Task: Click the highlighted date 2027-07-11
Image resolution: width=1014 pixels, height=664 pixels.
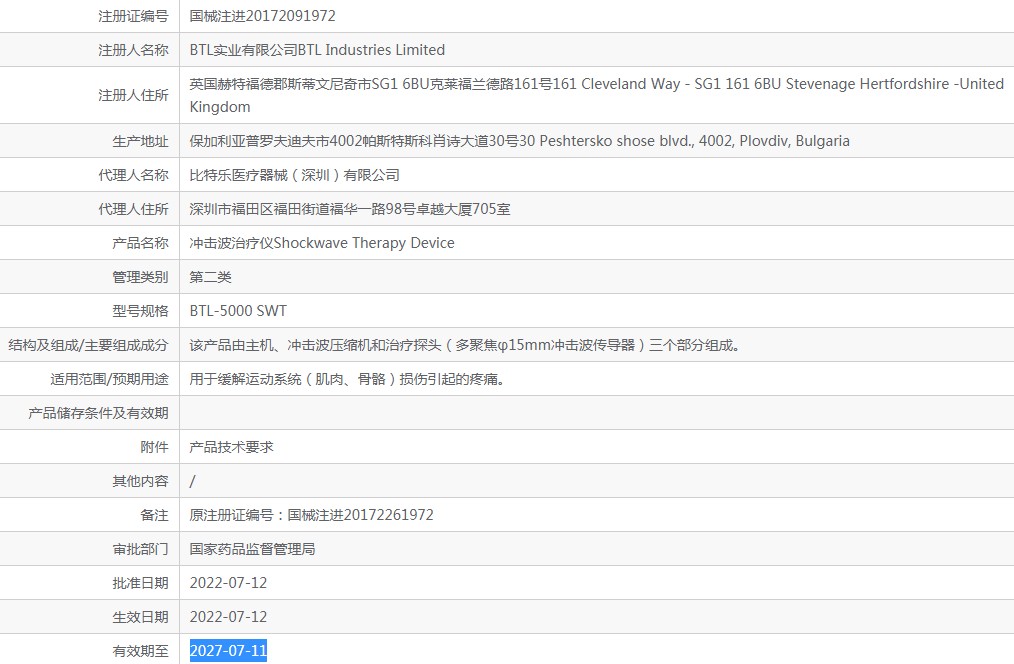Action: pyautogui.click(x=228, y=651)
